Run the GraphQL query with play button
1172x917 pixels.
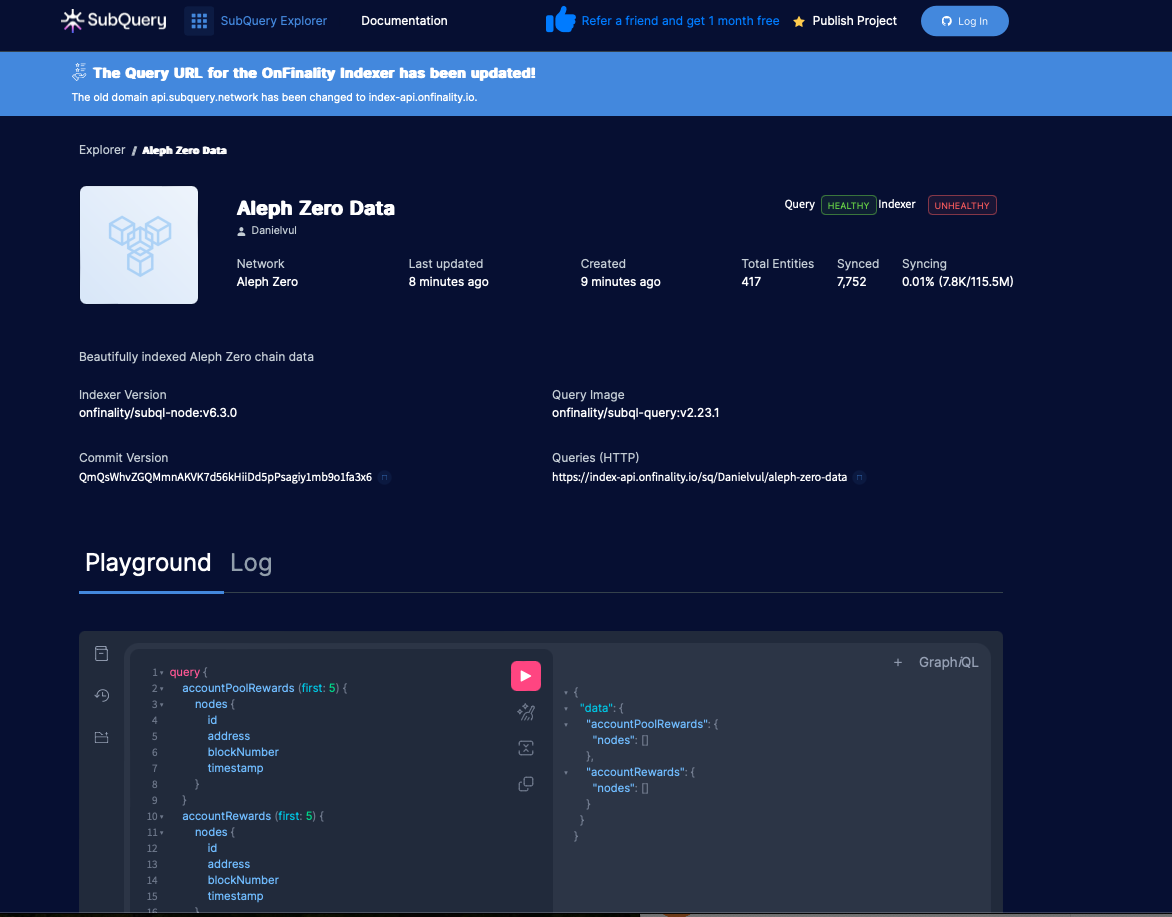click(525, 676)
